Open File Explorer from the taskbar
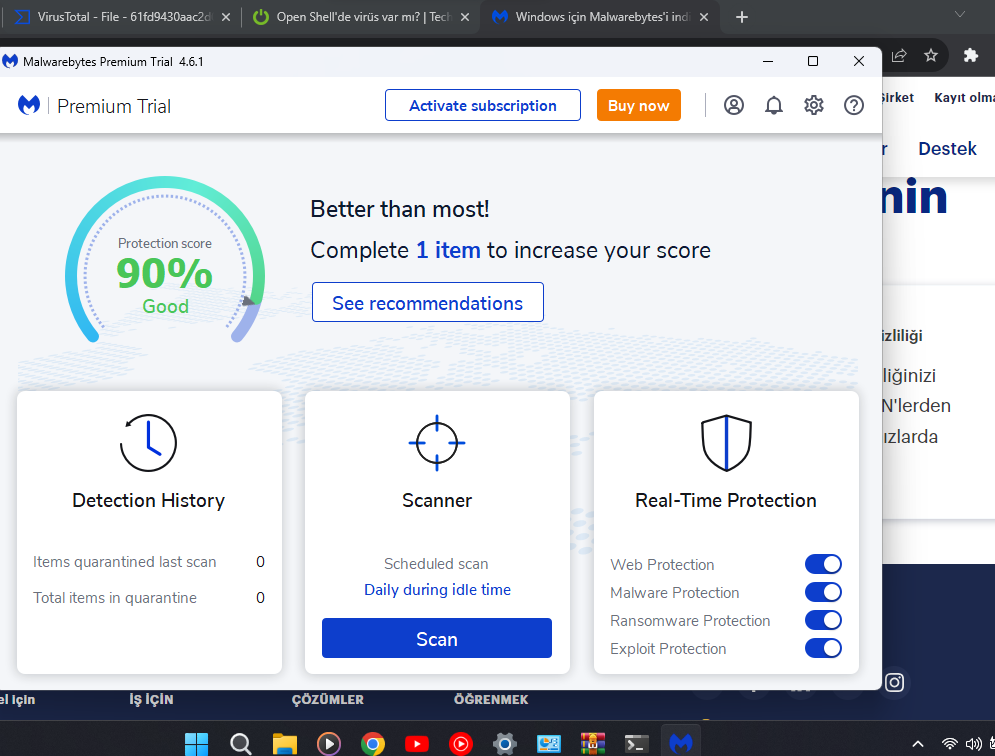This screenshot has height=756, width=995. coord(284,743)
